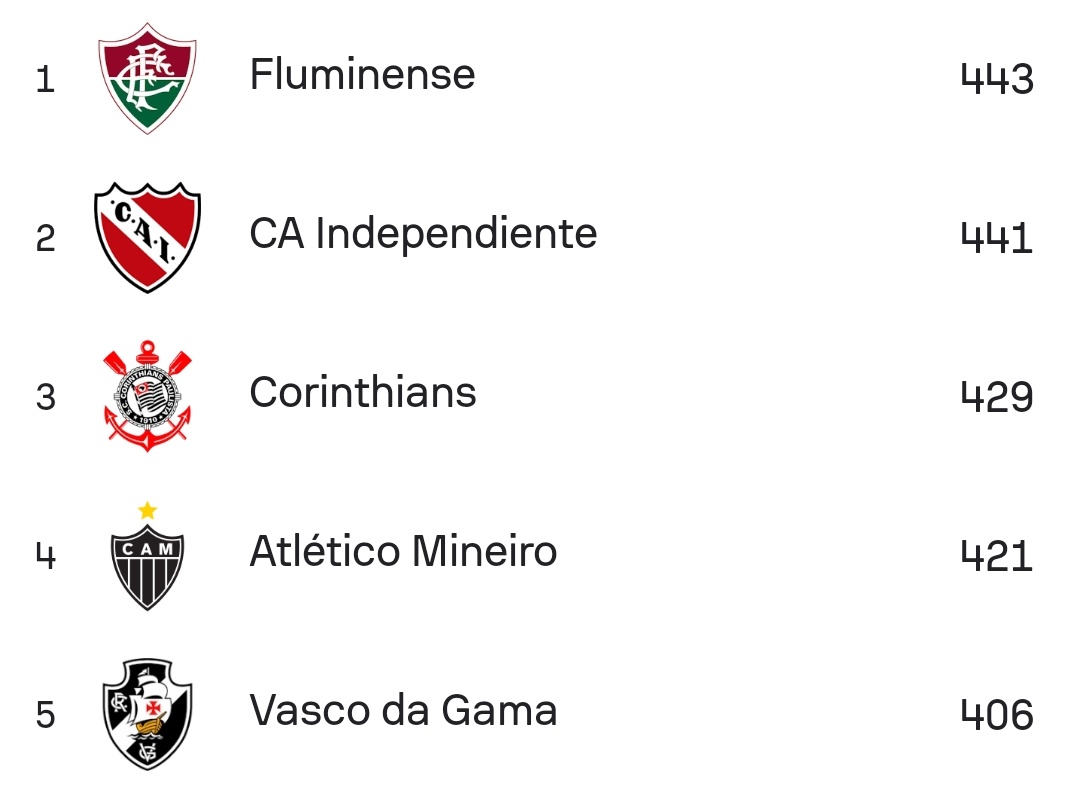Click the CA Independiente shield logo
Image resolution: width=1080 pixels, height=806 pixels.
[147, 237]
